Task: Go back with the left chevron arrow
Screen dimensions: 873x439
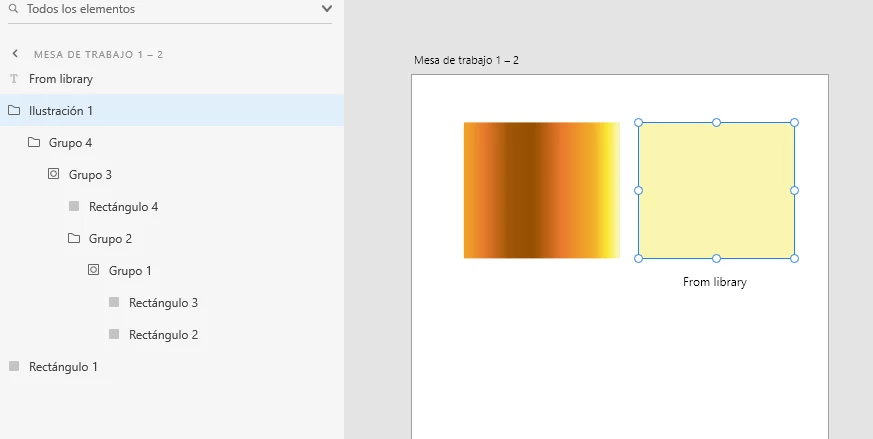Action: (x=15, y=54)
